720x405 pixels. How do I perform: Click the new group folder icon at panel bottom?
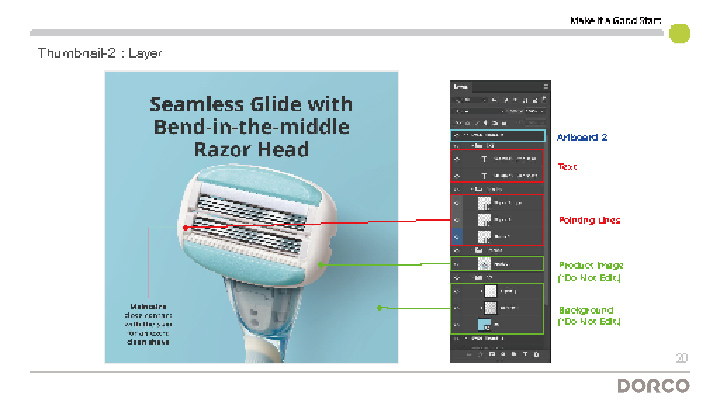(514, 354)
